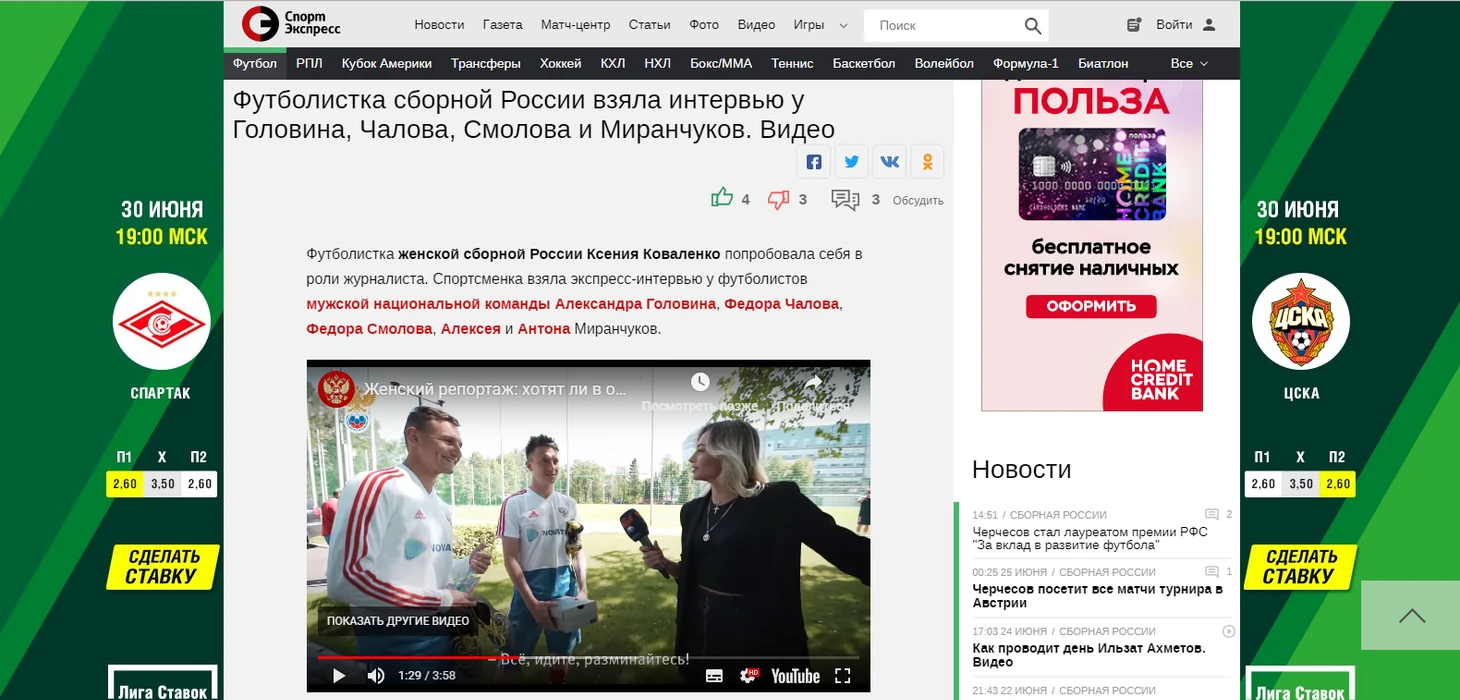Viewport: 1460px width, 700px height.
Task: Open comment icon for Черчесов посетит news
Action: point(1212,572)
